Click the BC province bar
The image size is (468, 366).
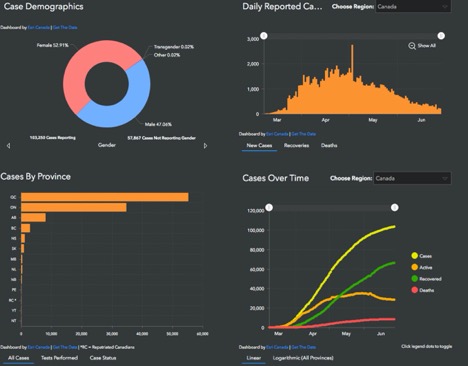pos(25,228)
